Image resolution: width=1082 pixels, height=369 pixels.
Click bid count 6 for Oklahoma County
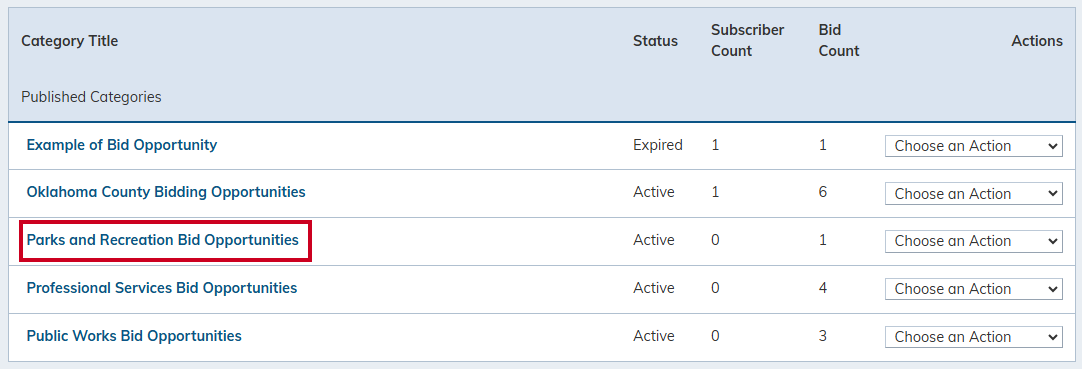click(823, 192)
